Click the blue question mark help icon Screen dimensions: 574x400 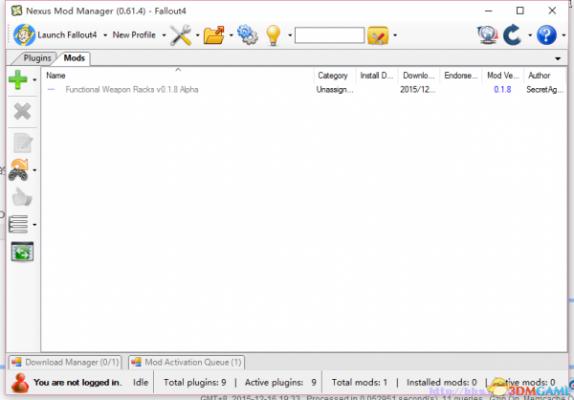(547, 35)
